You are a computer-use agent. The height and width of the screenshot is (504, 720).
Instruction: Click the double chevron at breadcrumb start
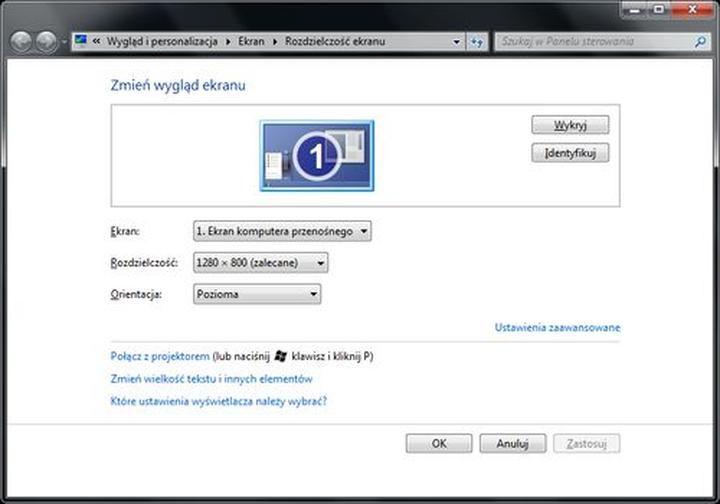96,42
